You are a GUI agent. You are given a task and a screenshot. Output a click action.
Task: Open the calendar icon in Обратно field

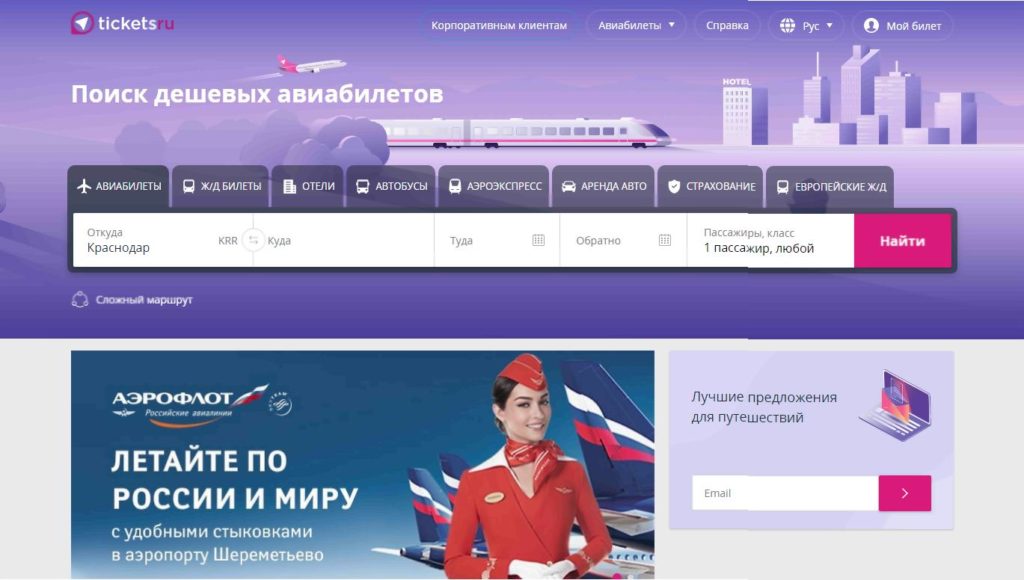[x=665, y=240]
